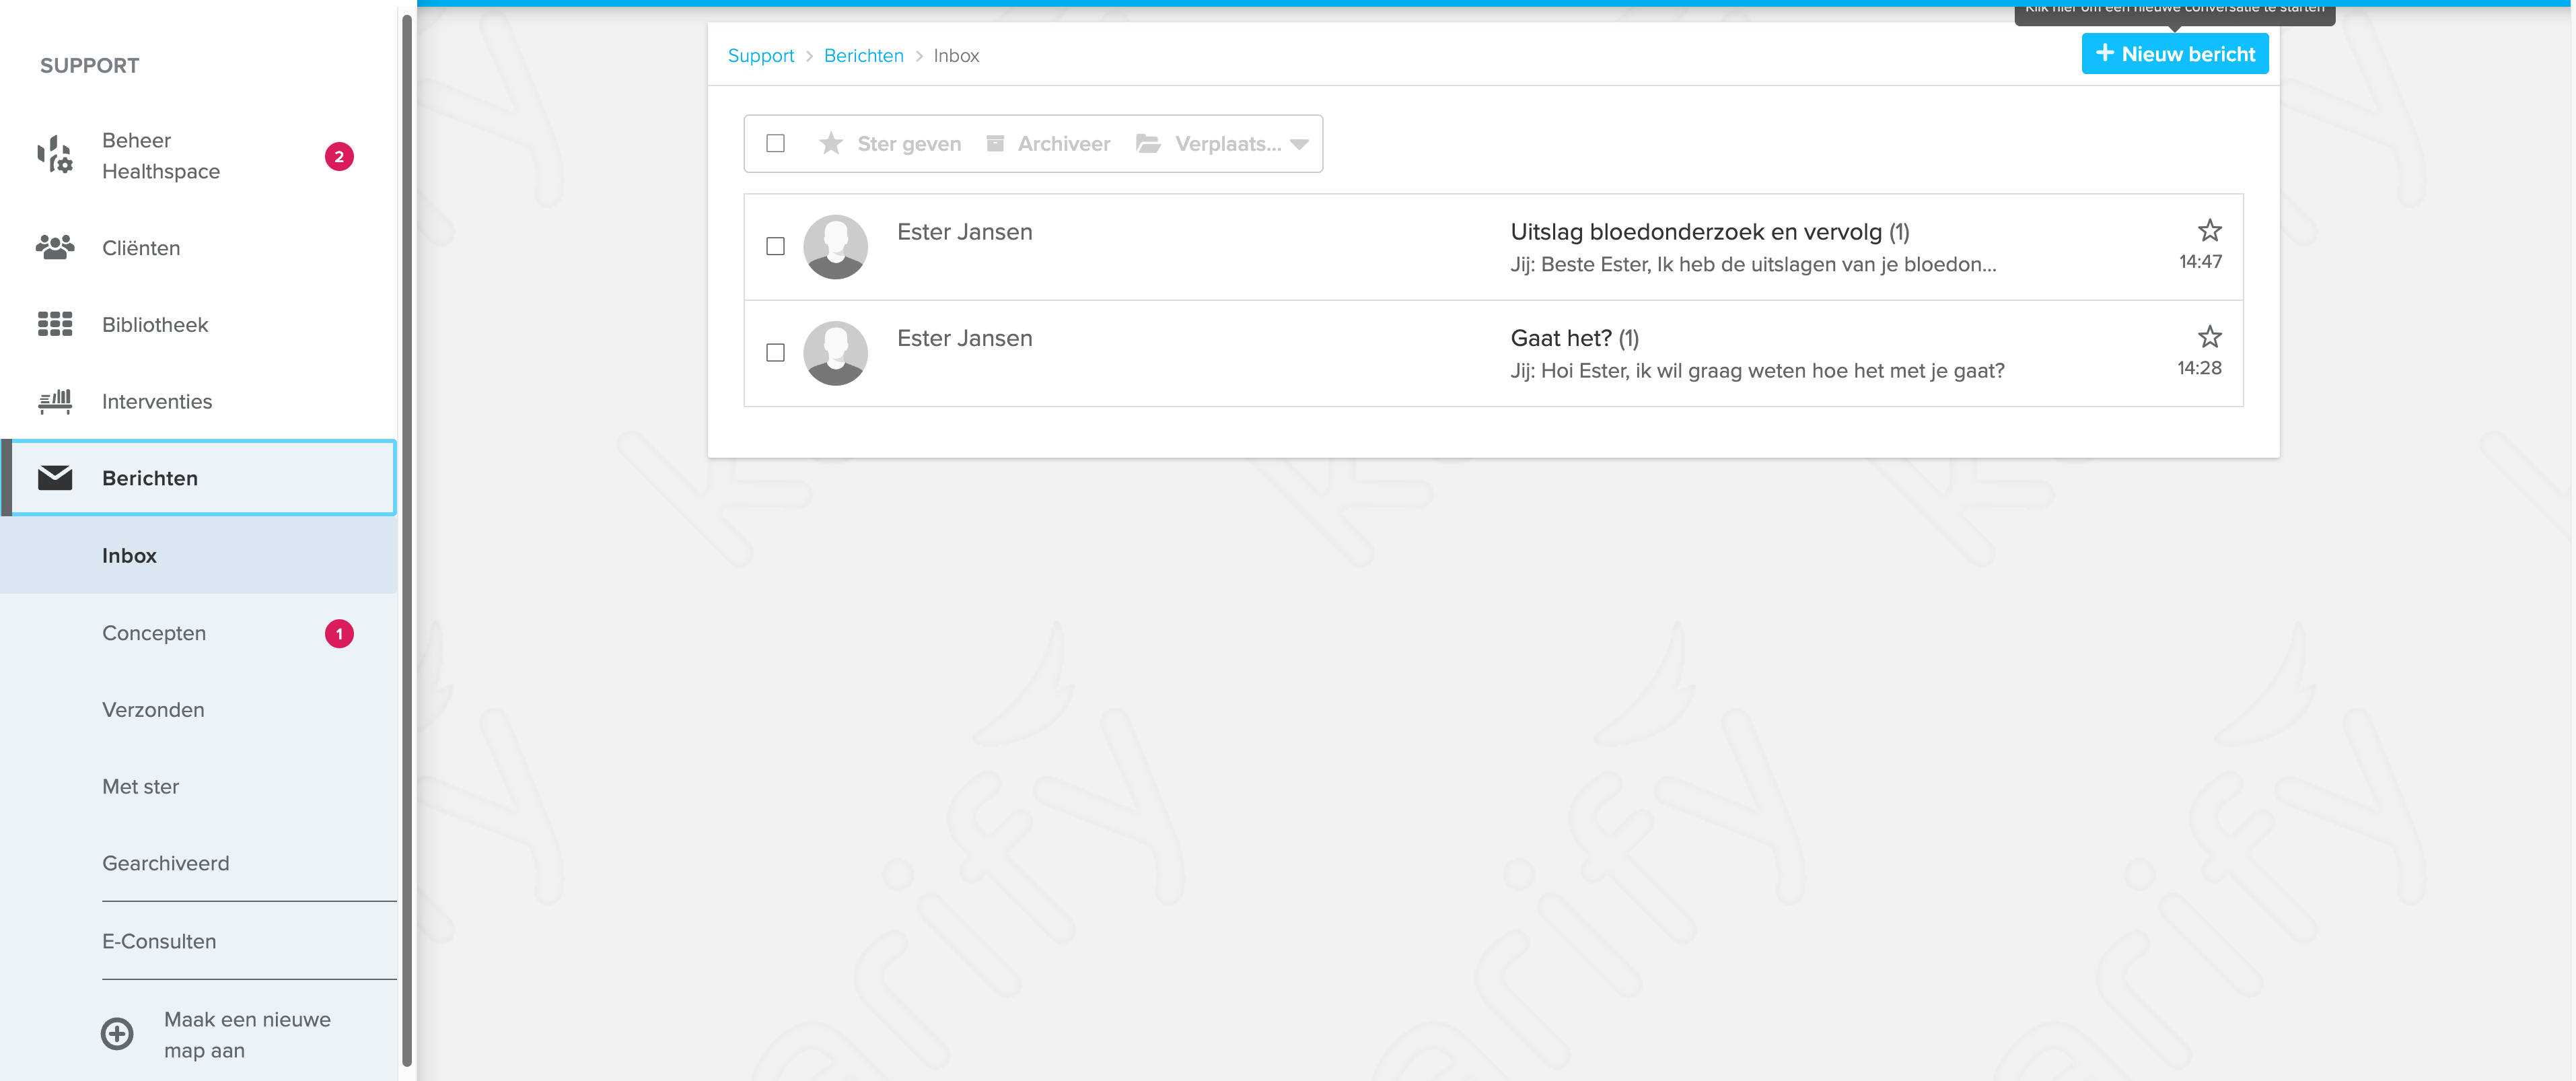Click the Ster geven button

click(890, 144)
